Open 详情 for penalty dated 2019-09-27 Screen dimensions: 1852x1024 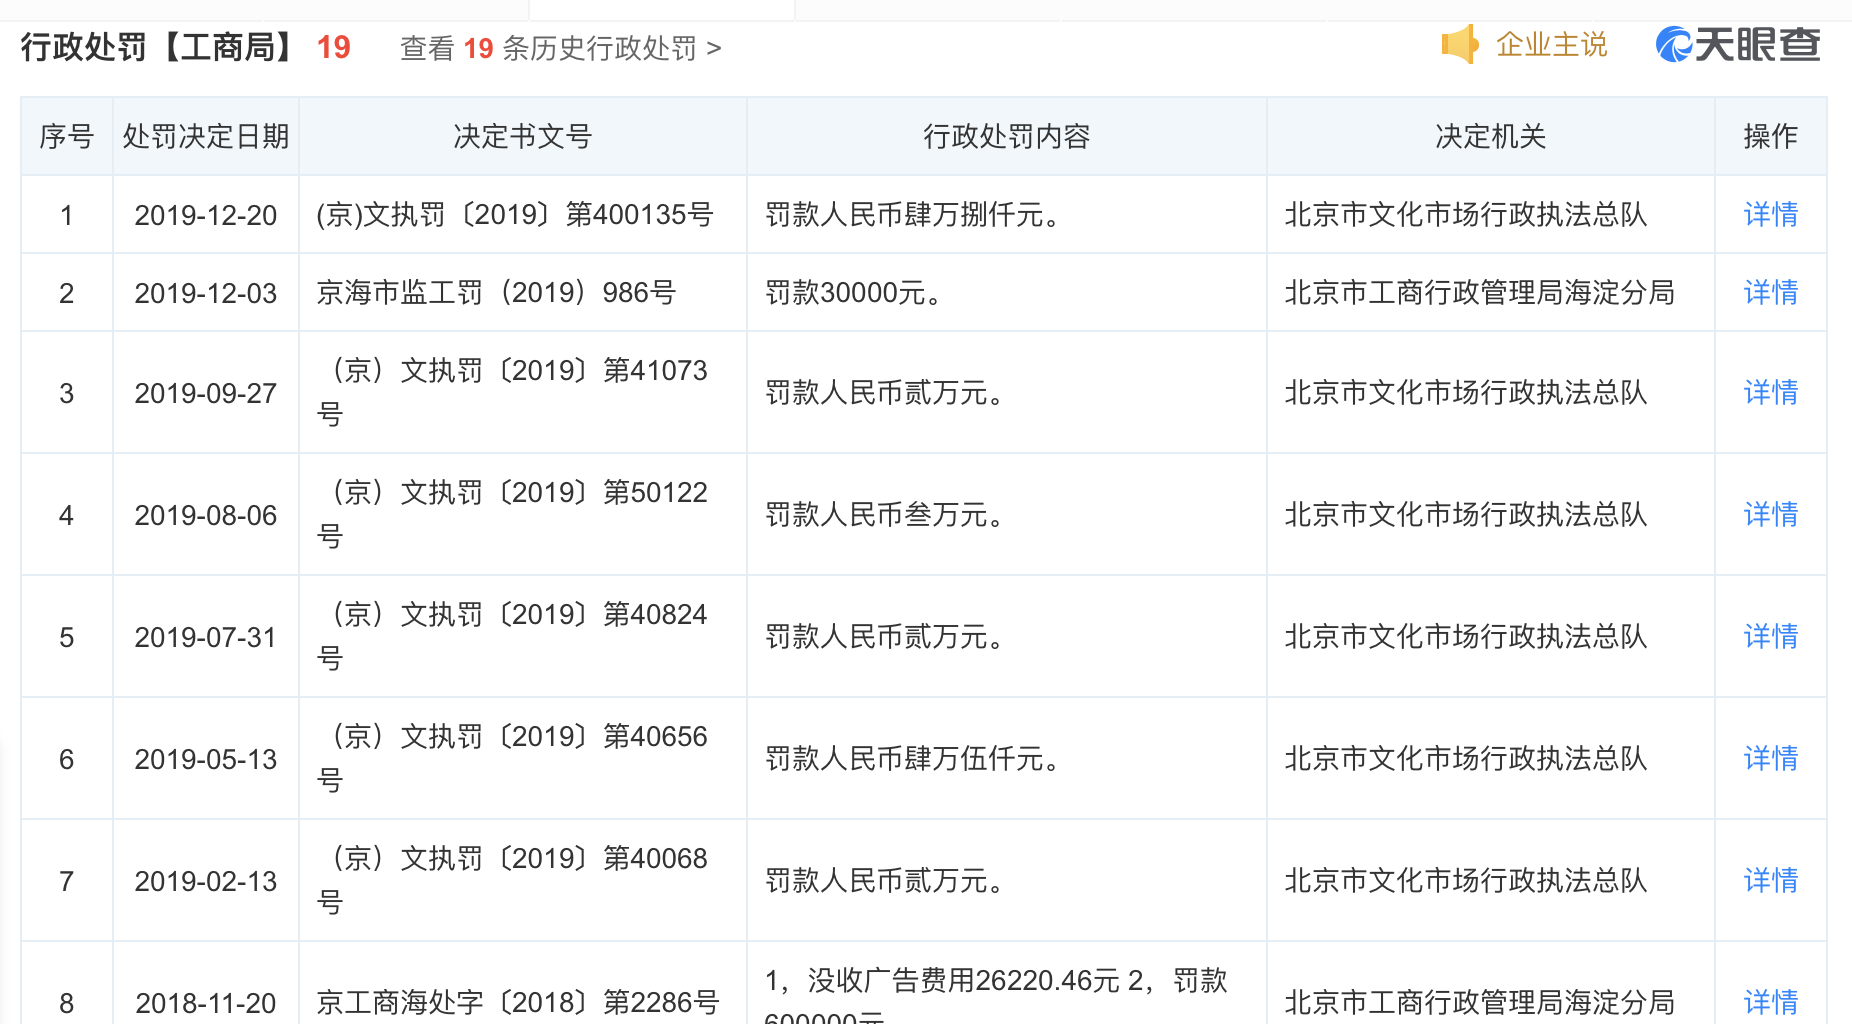[x=1770, y=393]
